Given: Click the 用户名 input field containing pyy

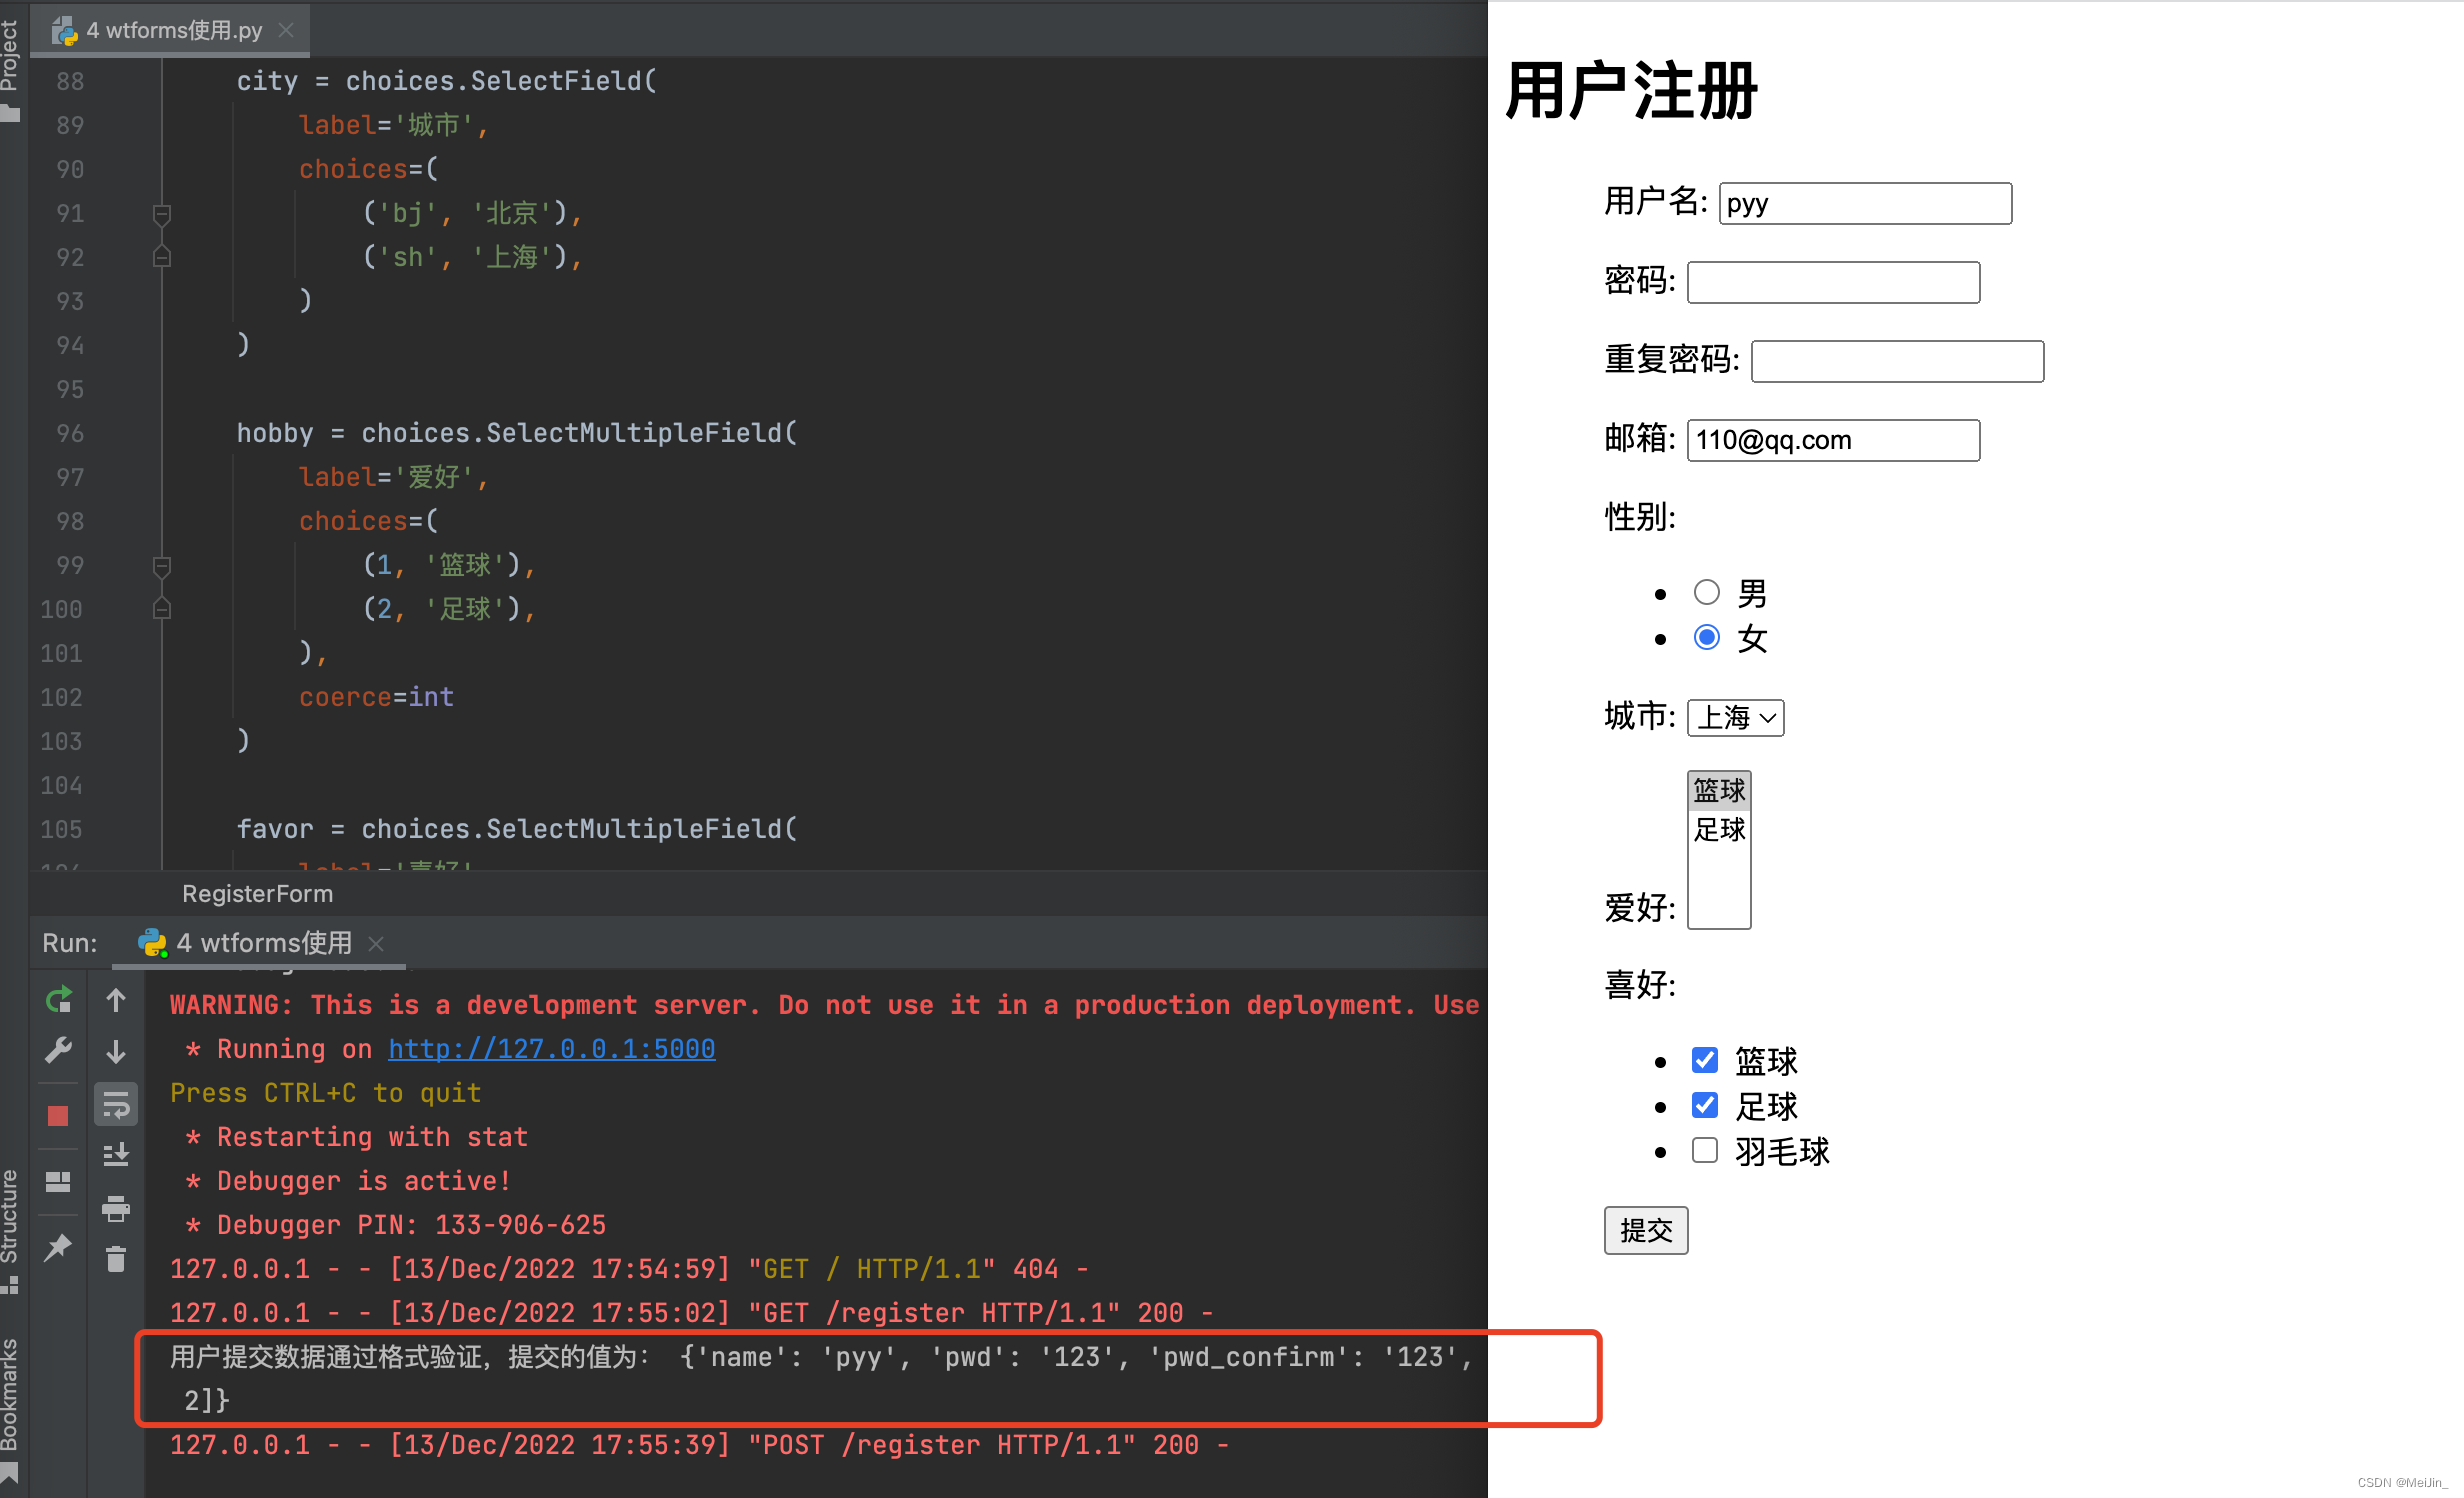Looking at the screenshot, I should [x=1865, y=203].
